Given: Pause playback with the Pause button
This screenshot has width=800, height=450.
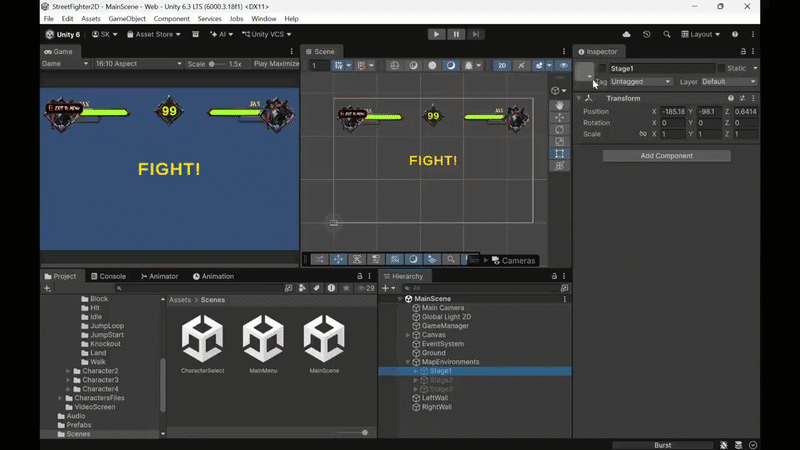Looking at the screenshot, I should tap(456, 34).
